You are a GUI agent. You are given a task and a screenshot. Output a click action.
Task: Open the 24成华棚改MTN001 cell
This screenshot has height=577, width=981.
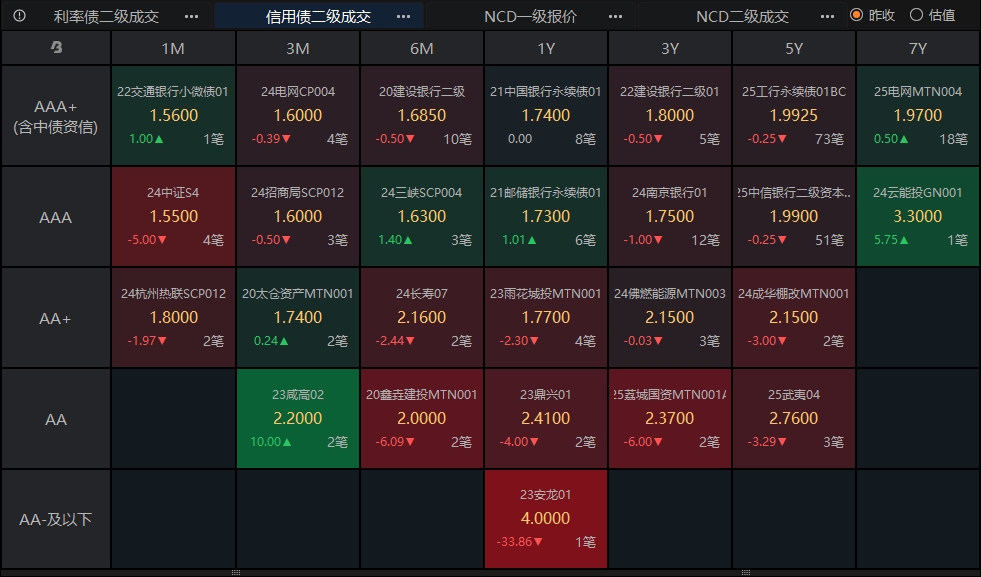click(x=794, y=317)
